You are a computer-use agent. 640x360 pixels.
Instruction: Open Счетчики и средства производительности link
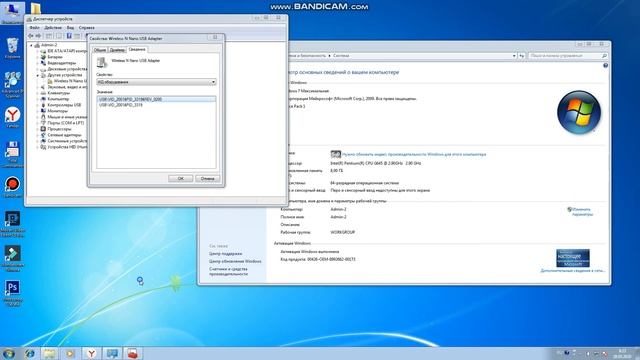pyautogui.click(x=229, y=271)
